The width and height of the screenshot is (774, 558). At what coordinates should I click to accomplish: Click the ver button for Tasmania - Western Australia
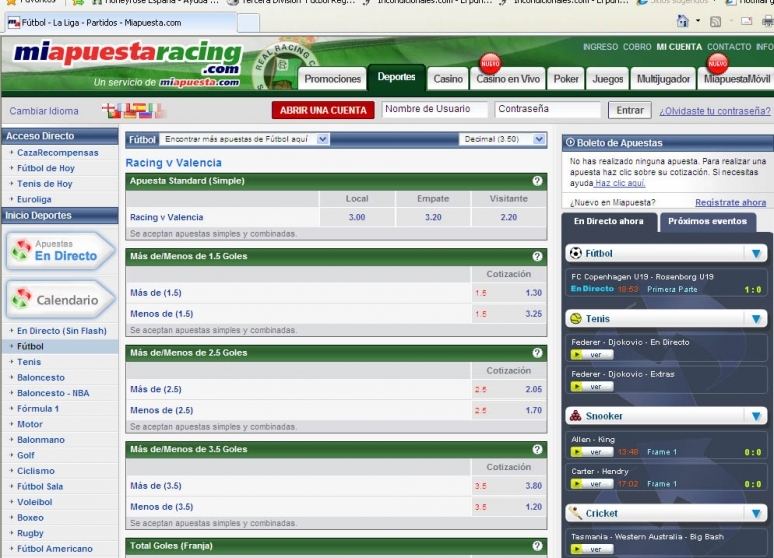point(592,549)
